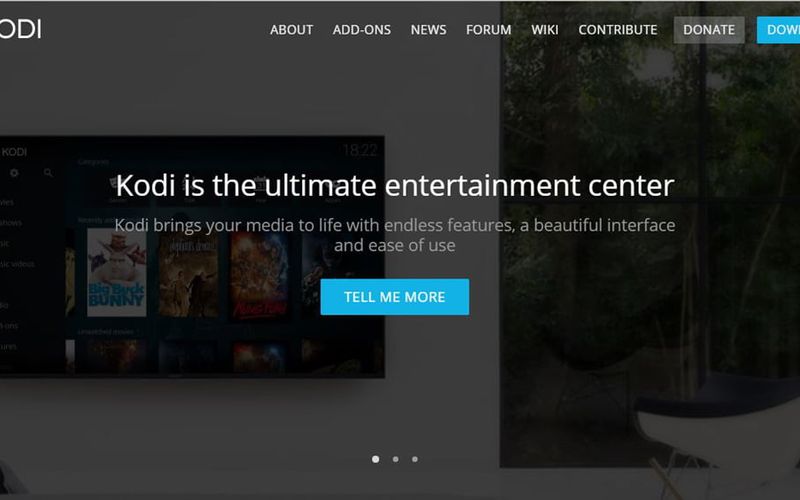
Task: Switch to the third carousel slide dot
Action: pos(415,459)
